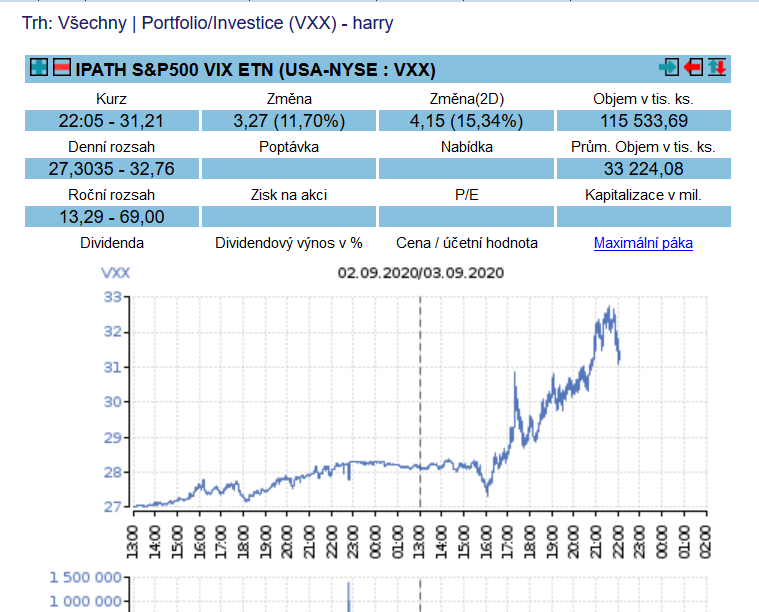Click the teal plus expand icon
The width and height of the screenshot is (759, 612).
[39, 67]
